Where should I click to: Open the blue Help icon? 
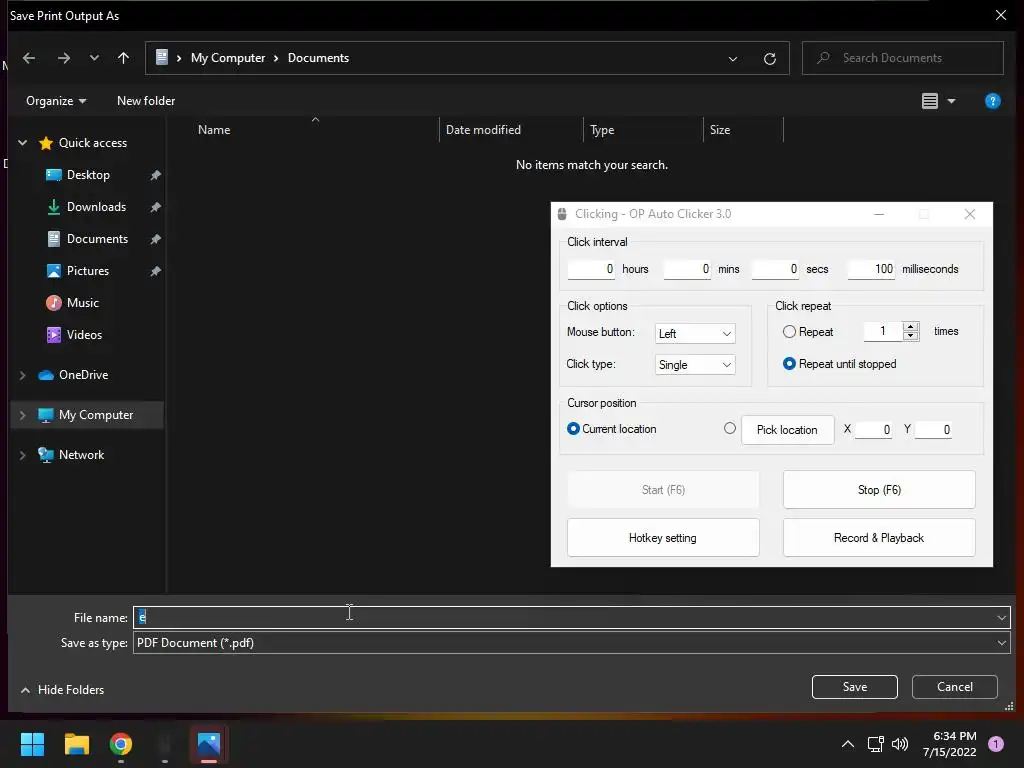click(993, 101)
